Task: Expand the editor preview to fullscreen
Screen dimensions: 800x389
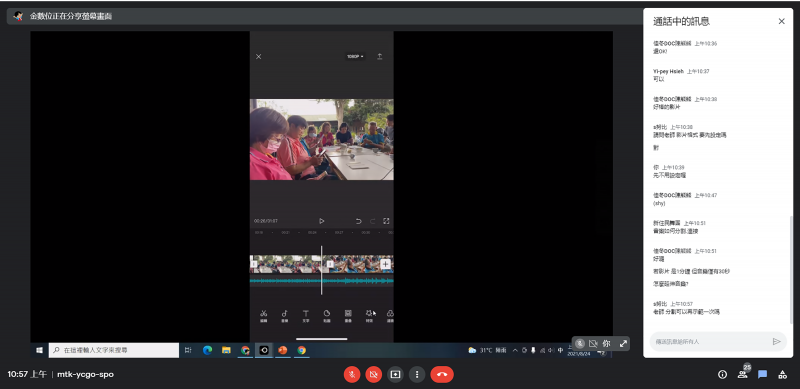Action: click(386, 221)
